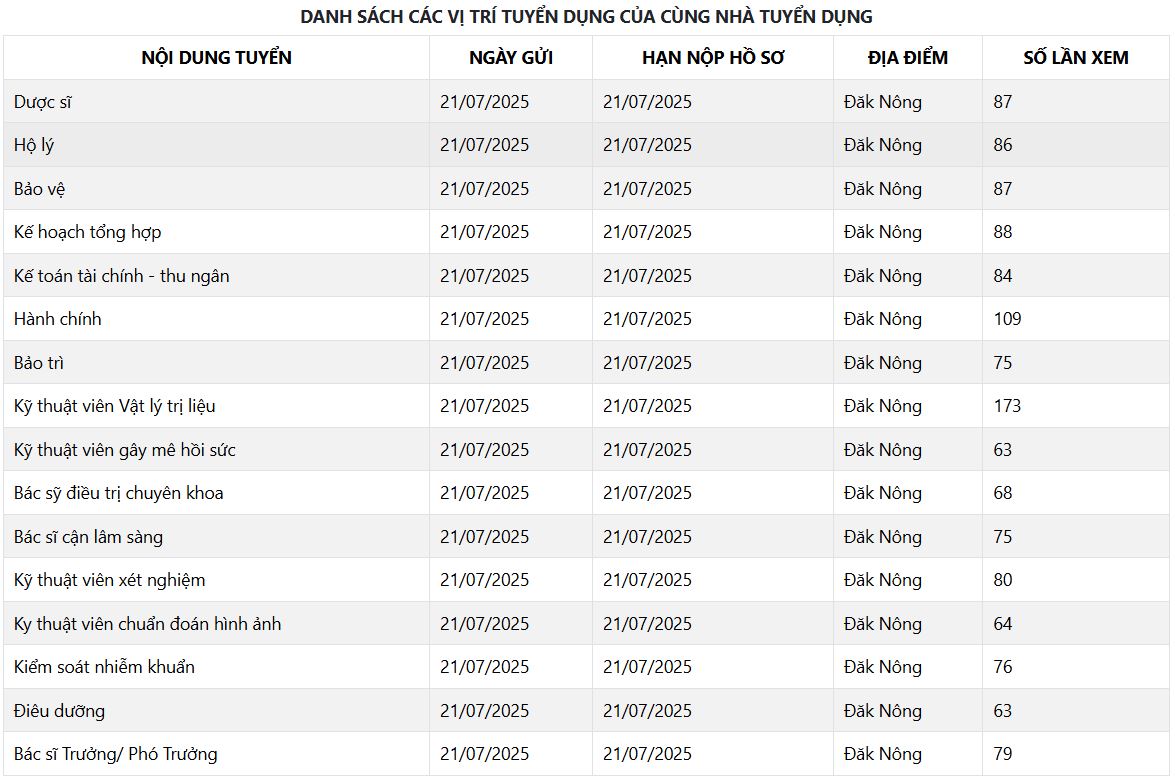Open Bác sĩ cận lâm sàng posting
Image resolution: width=1175 pixels, height=783 pixels.
point(88,537)
